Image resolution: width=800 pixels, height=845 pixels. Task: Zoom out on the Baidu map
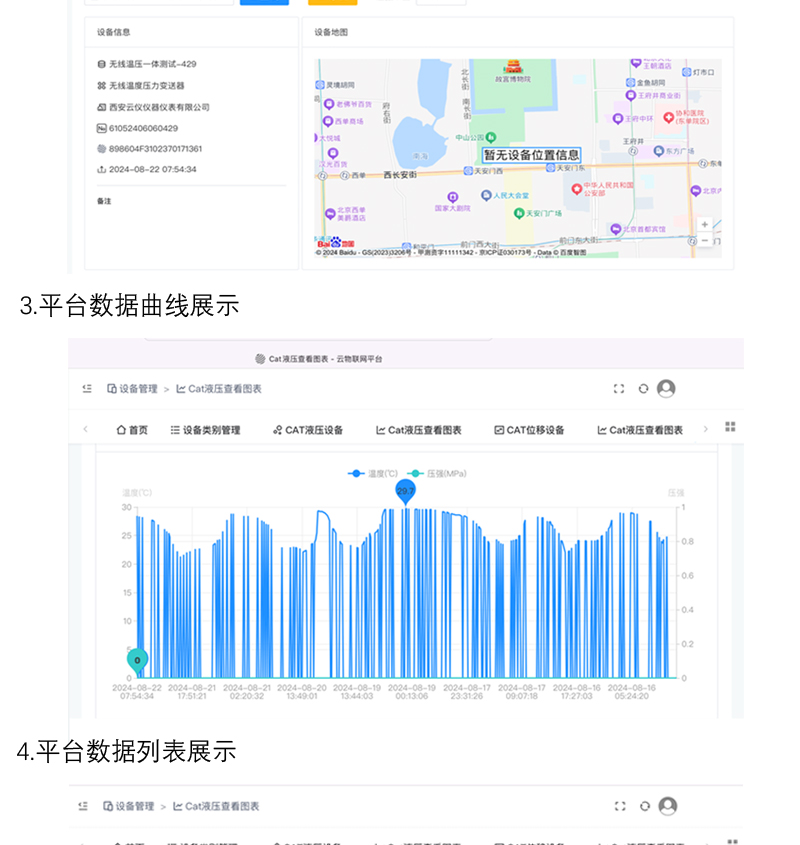tap(705, 241)
